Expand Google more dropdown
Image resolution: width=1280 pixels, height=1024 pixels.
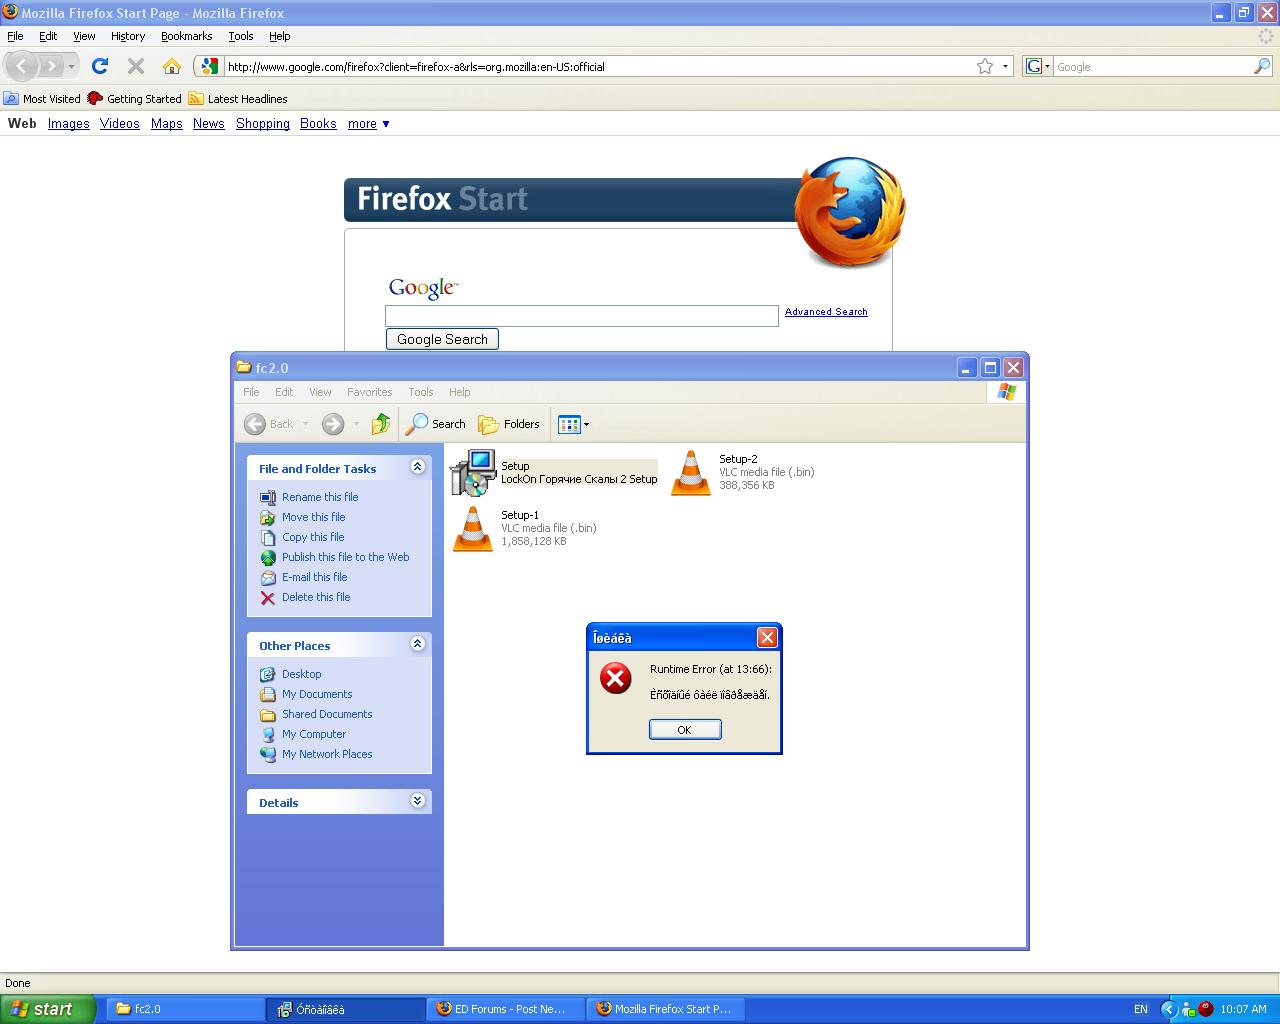pos(369,124)
